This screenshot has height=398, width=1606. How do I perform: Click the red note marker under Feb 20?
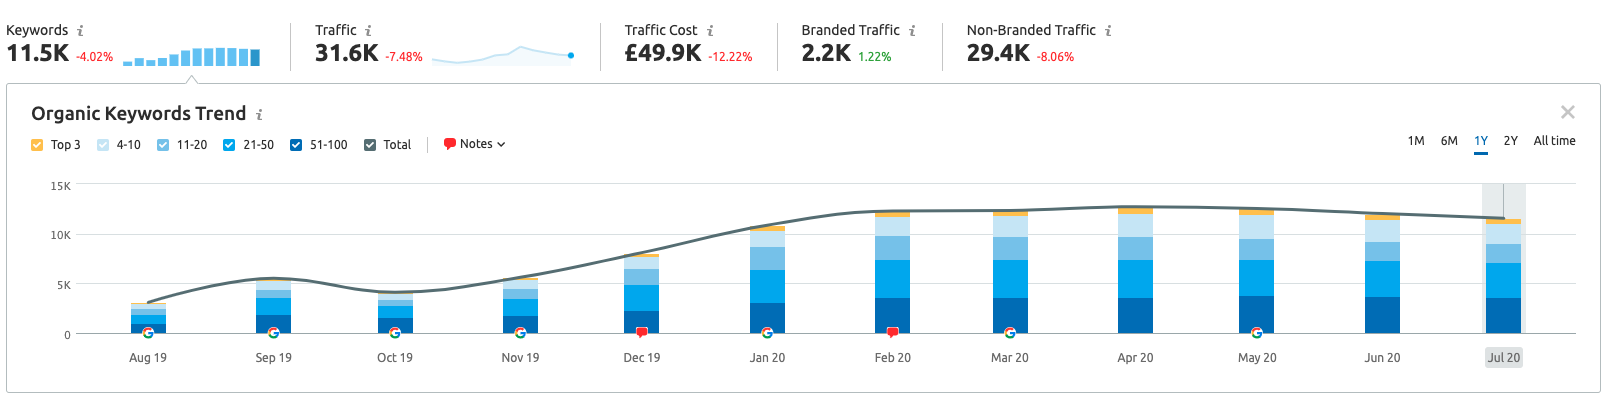coord(893,333)
